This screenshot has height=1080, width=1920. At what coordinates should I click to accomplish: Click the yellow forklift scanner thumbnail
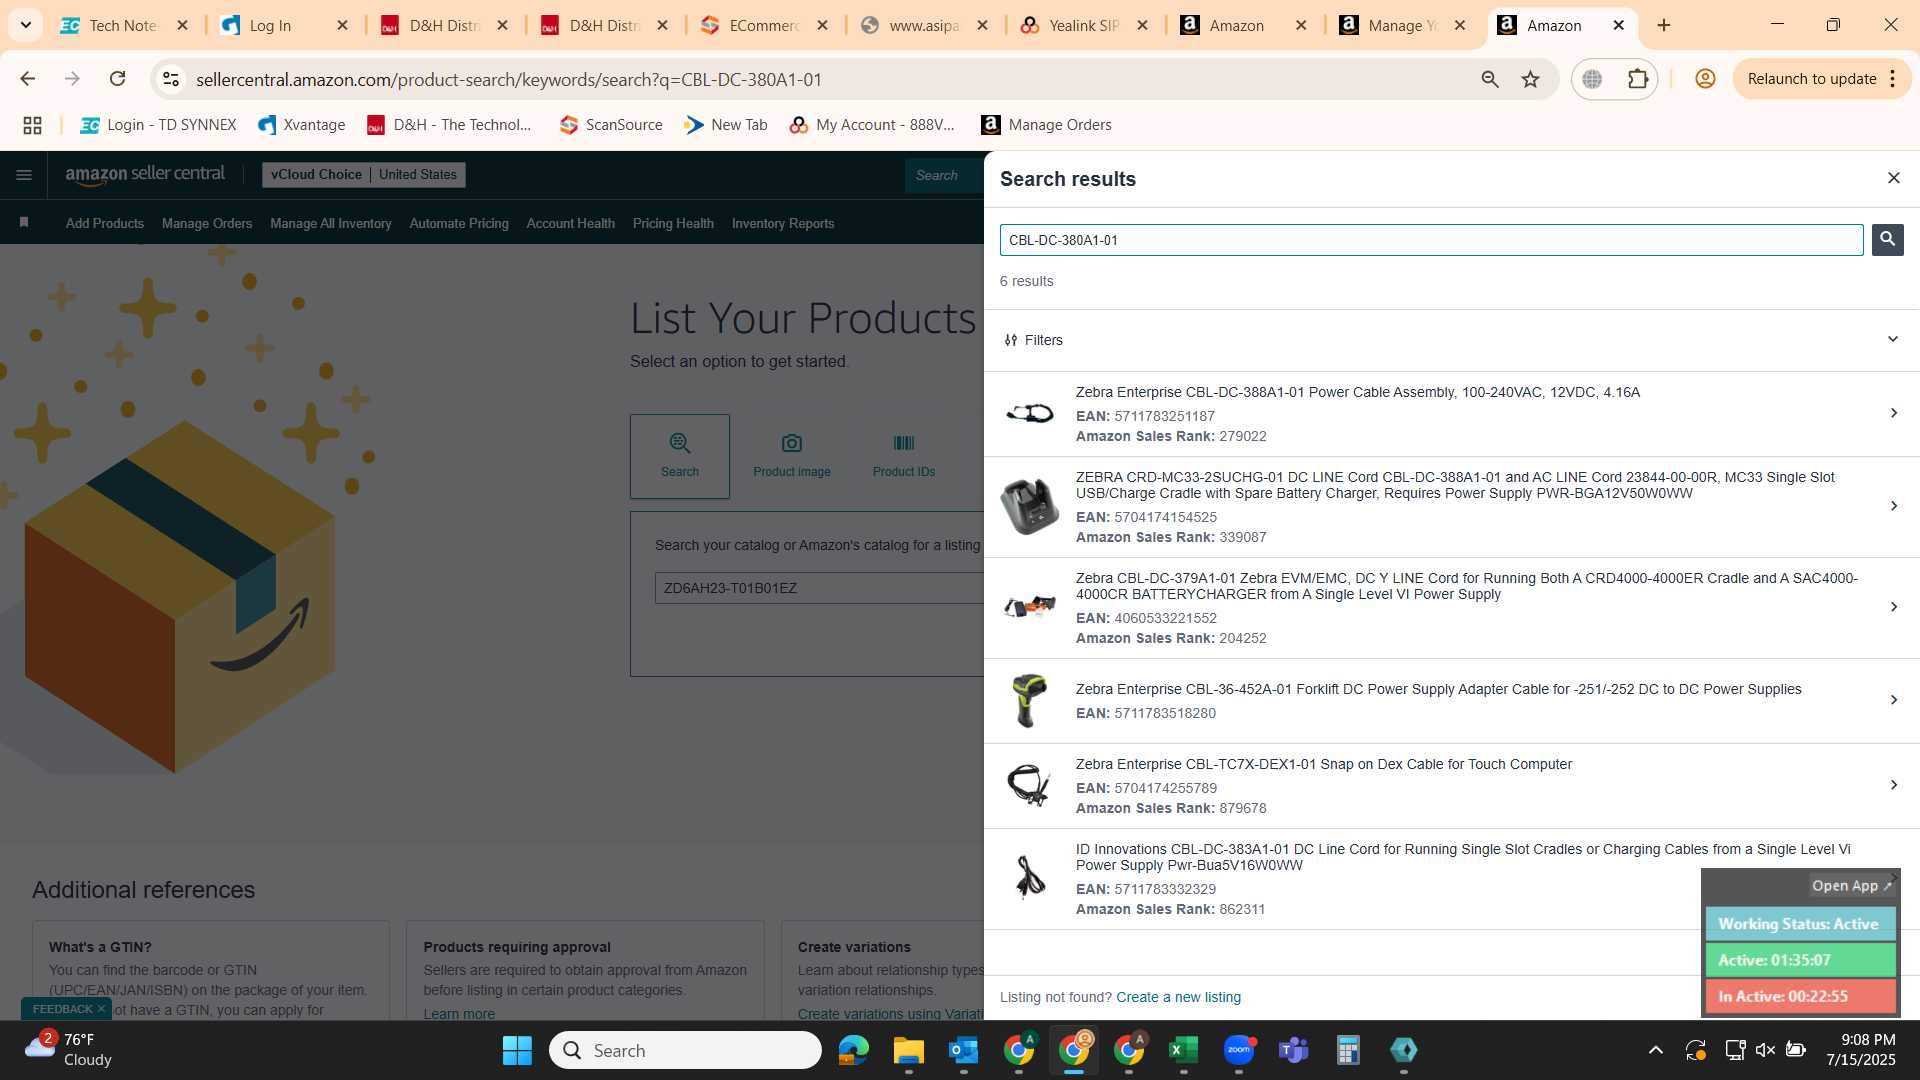click(x=1029, y=700)
